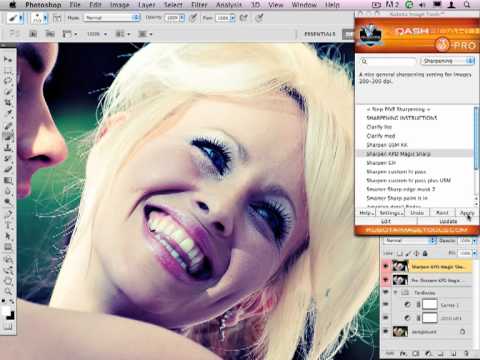Open Spotlight search in menu bar
This screenshot has height=360, width=480.
click(x=467, y=5)
